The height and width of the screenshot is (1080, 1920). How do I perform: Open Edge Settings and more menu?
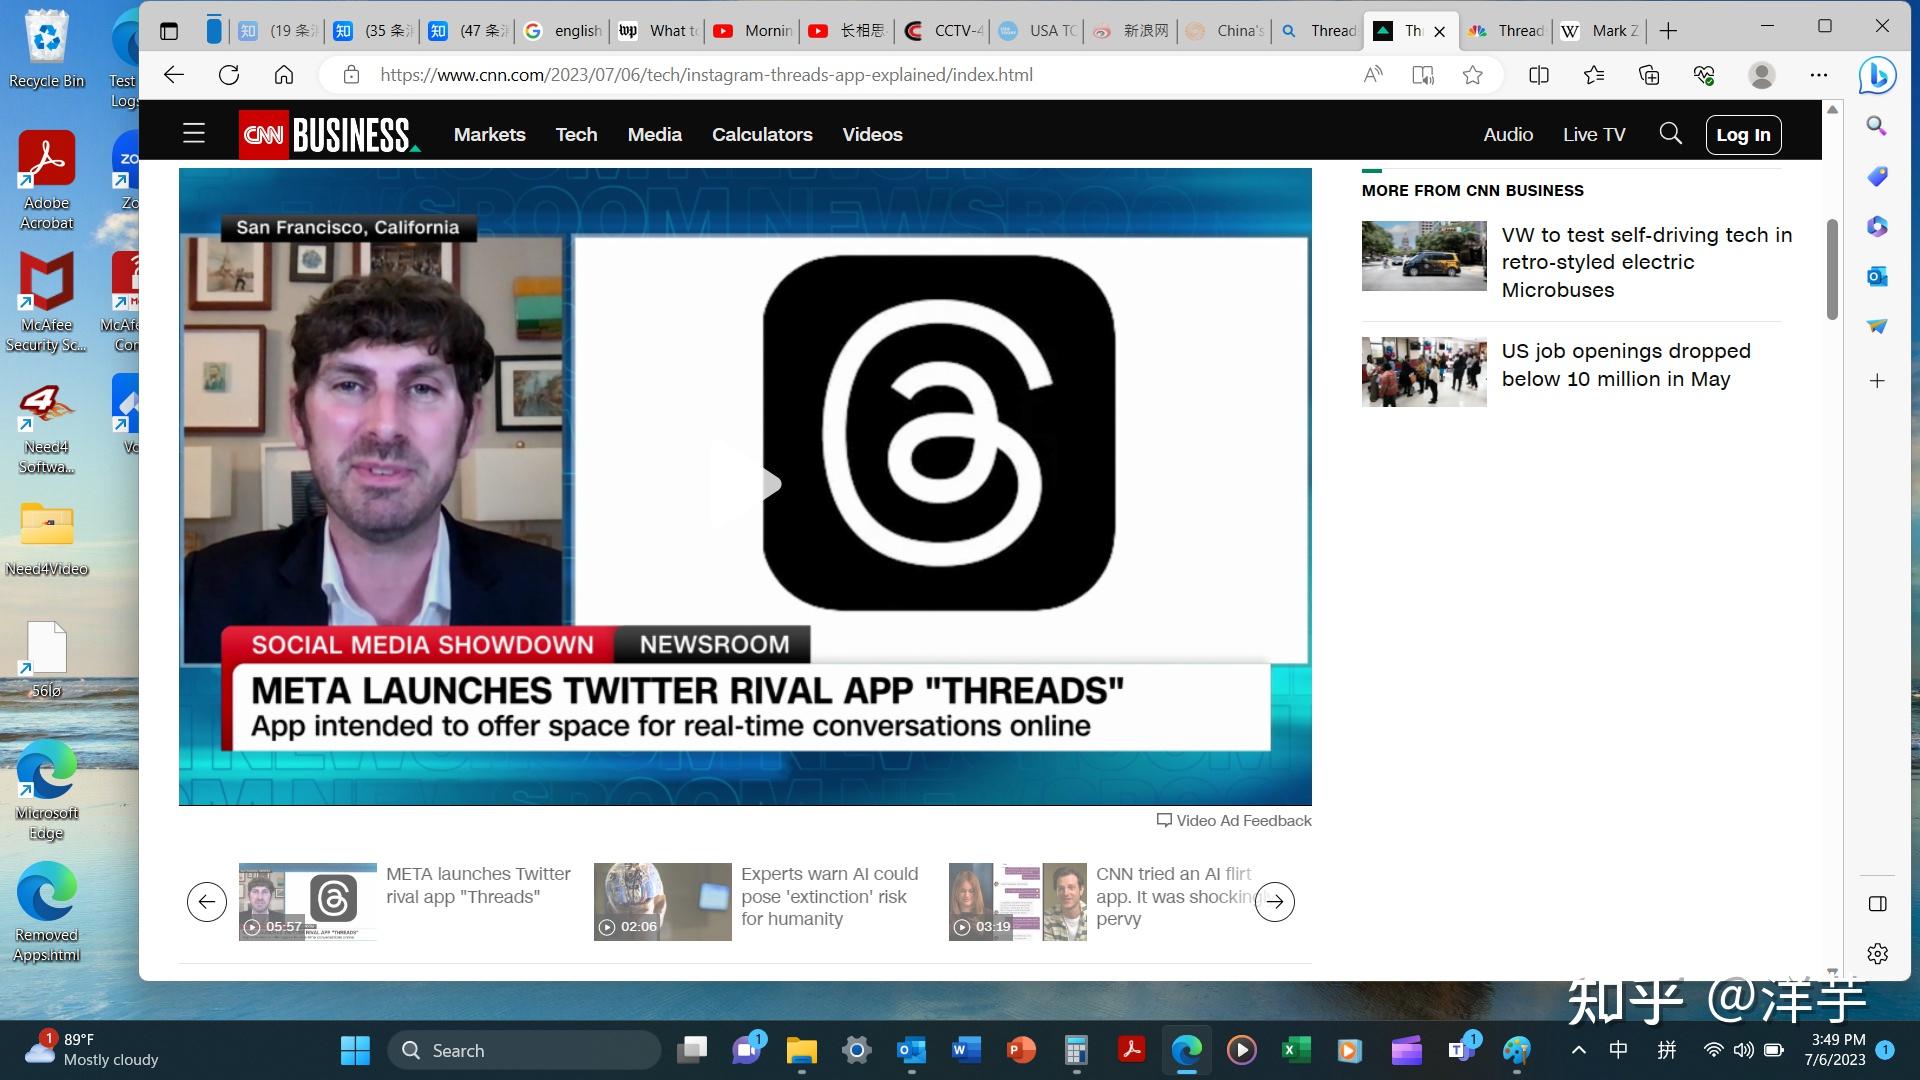coord(1818,75)
